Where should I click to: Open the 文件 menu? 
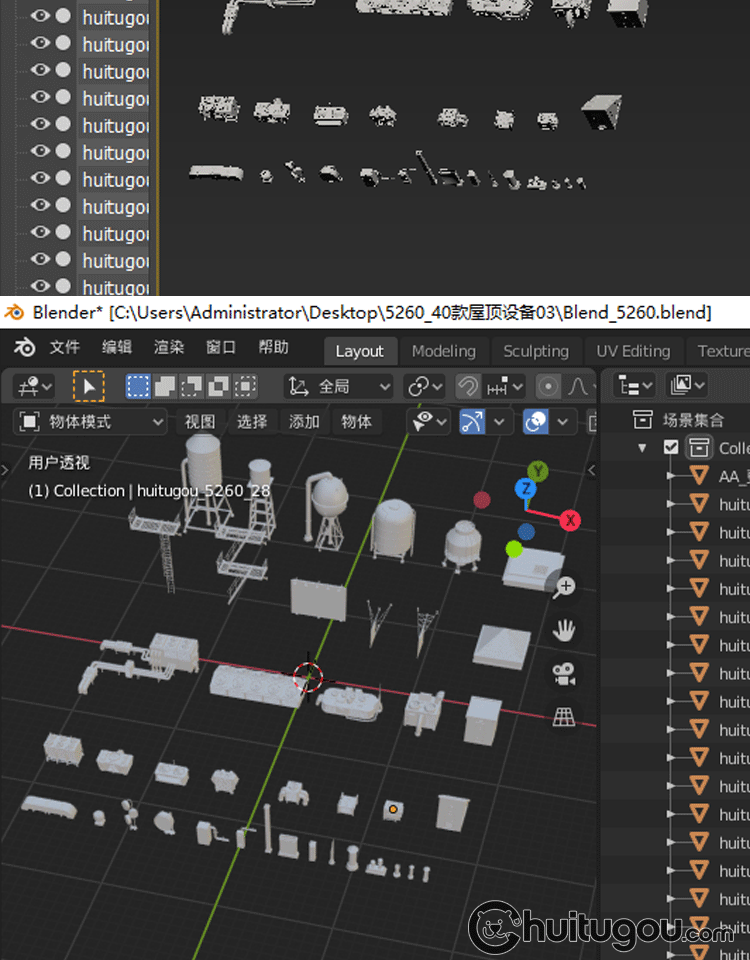pyautogui.click(x=64, y=348)
